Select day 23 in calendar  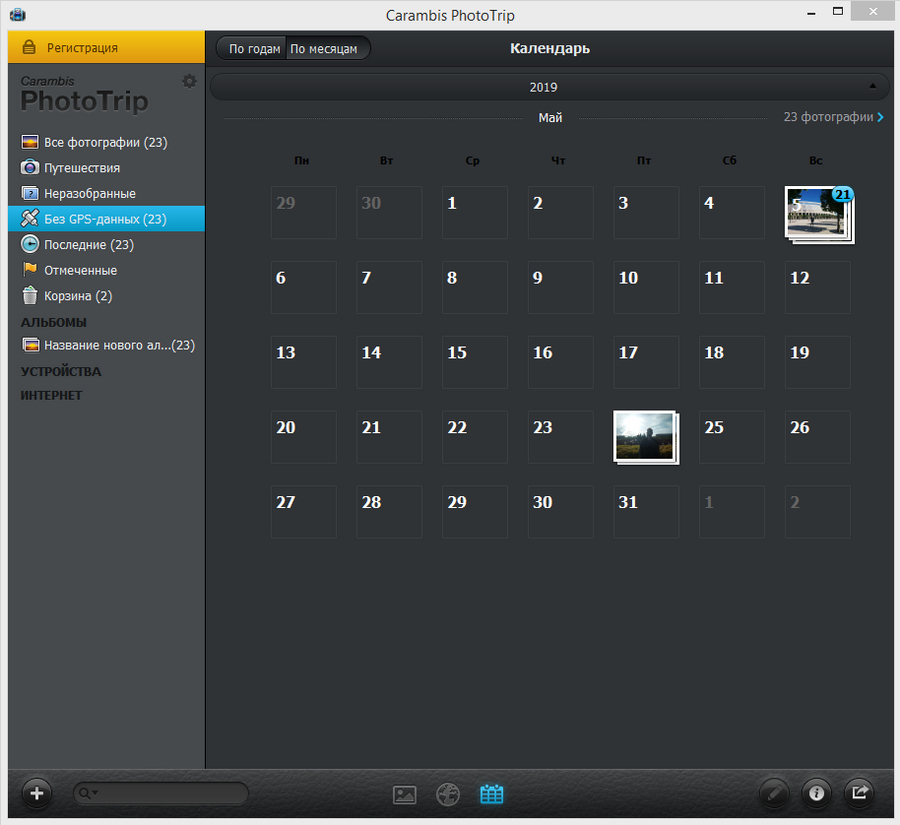click(560, 437)
